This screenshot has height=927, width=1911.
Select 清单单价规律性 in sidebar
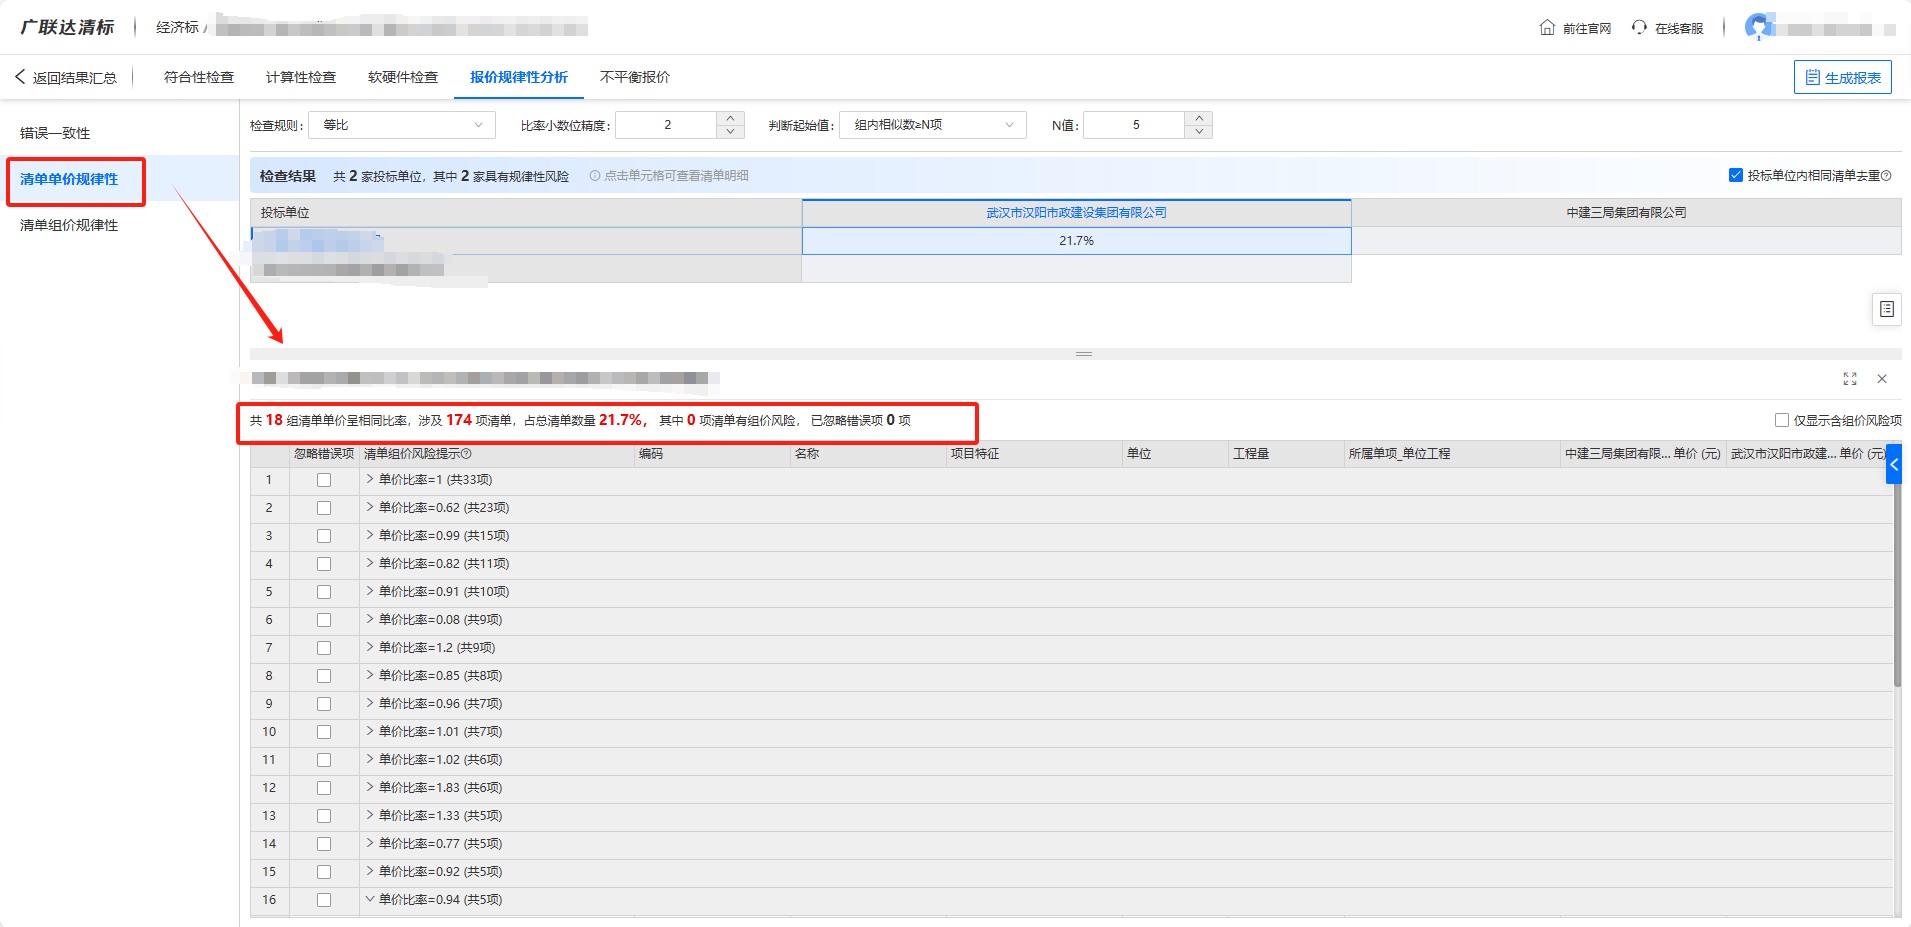pos(69,179)
